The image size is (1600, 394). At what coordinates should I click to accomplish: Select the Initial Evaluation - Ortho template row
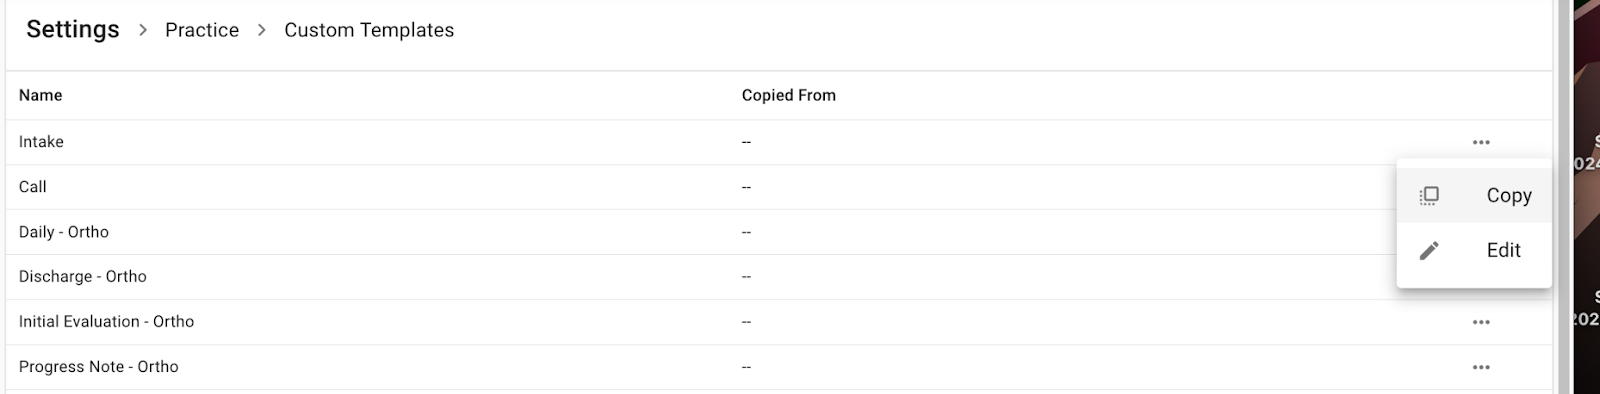point(779,322)
